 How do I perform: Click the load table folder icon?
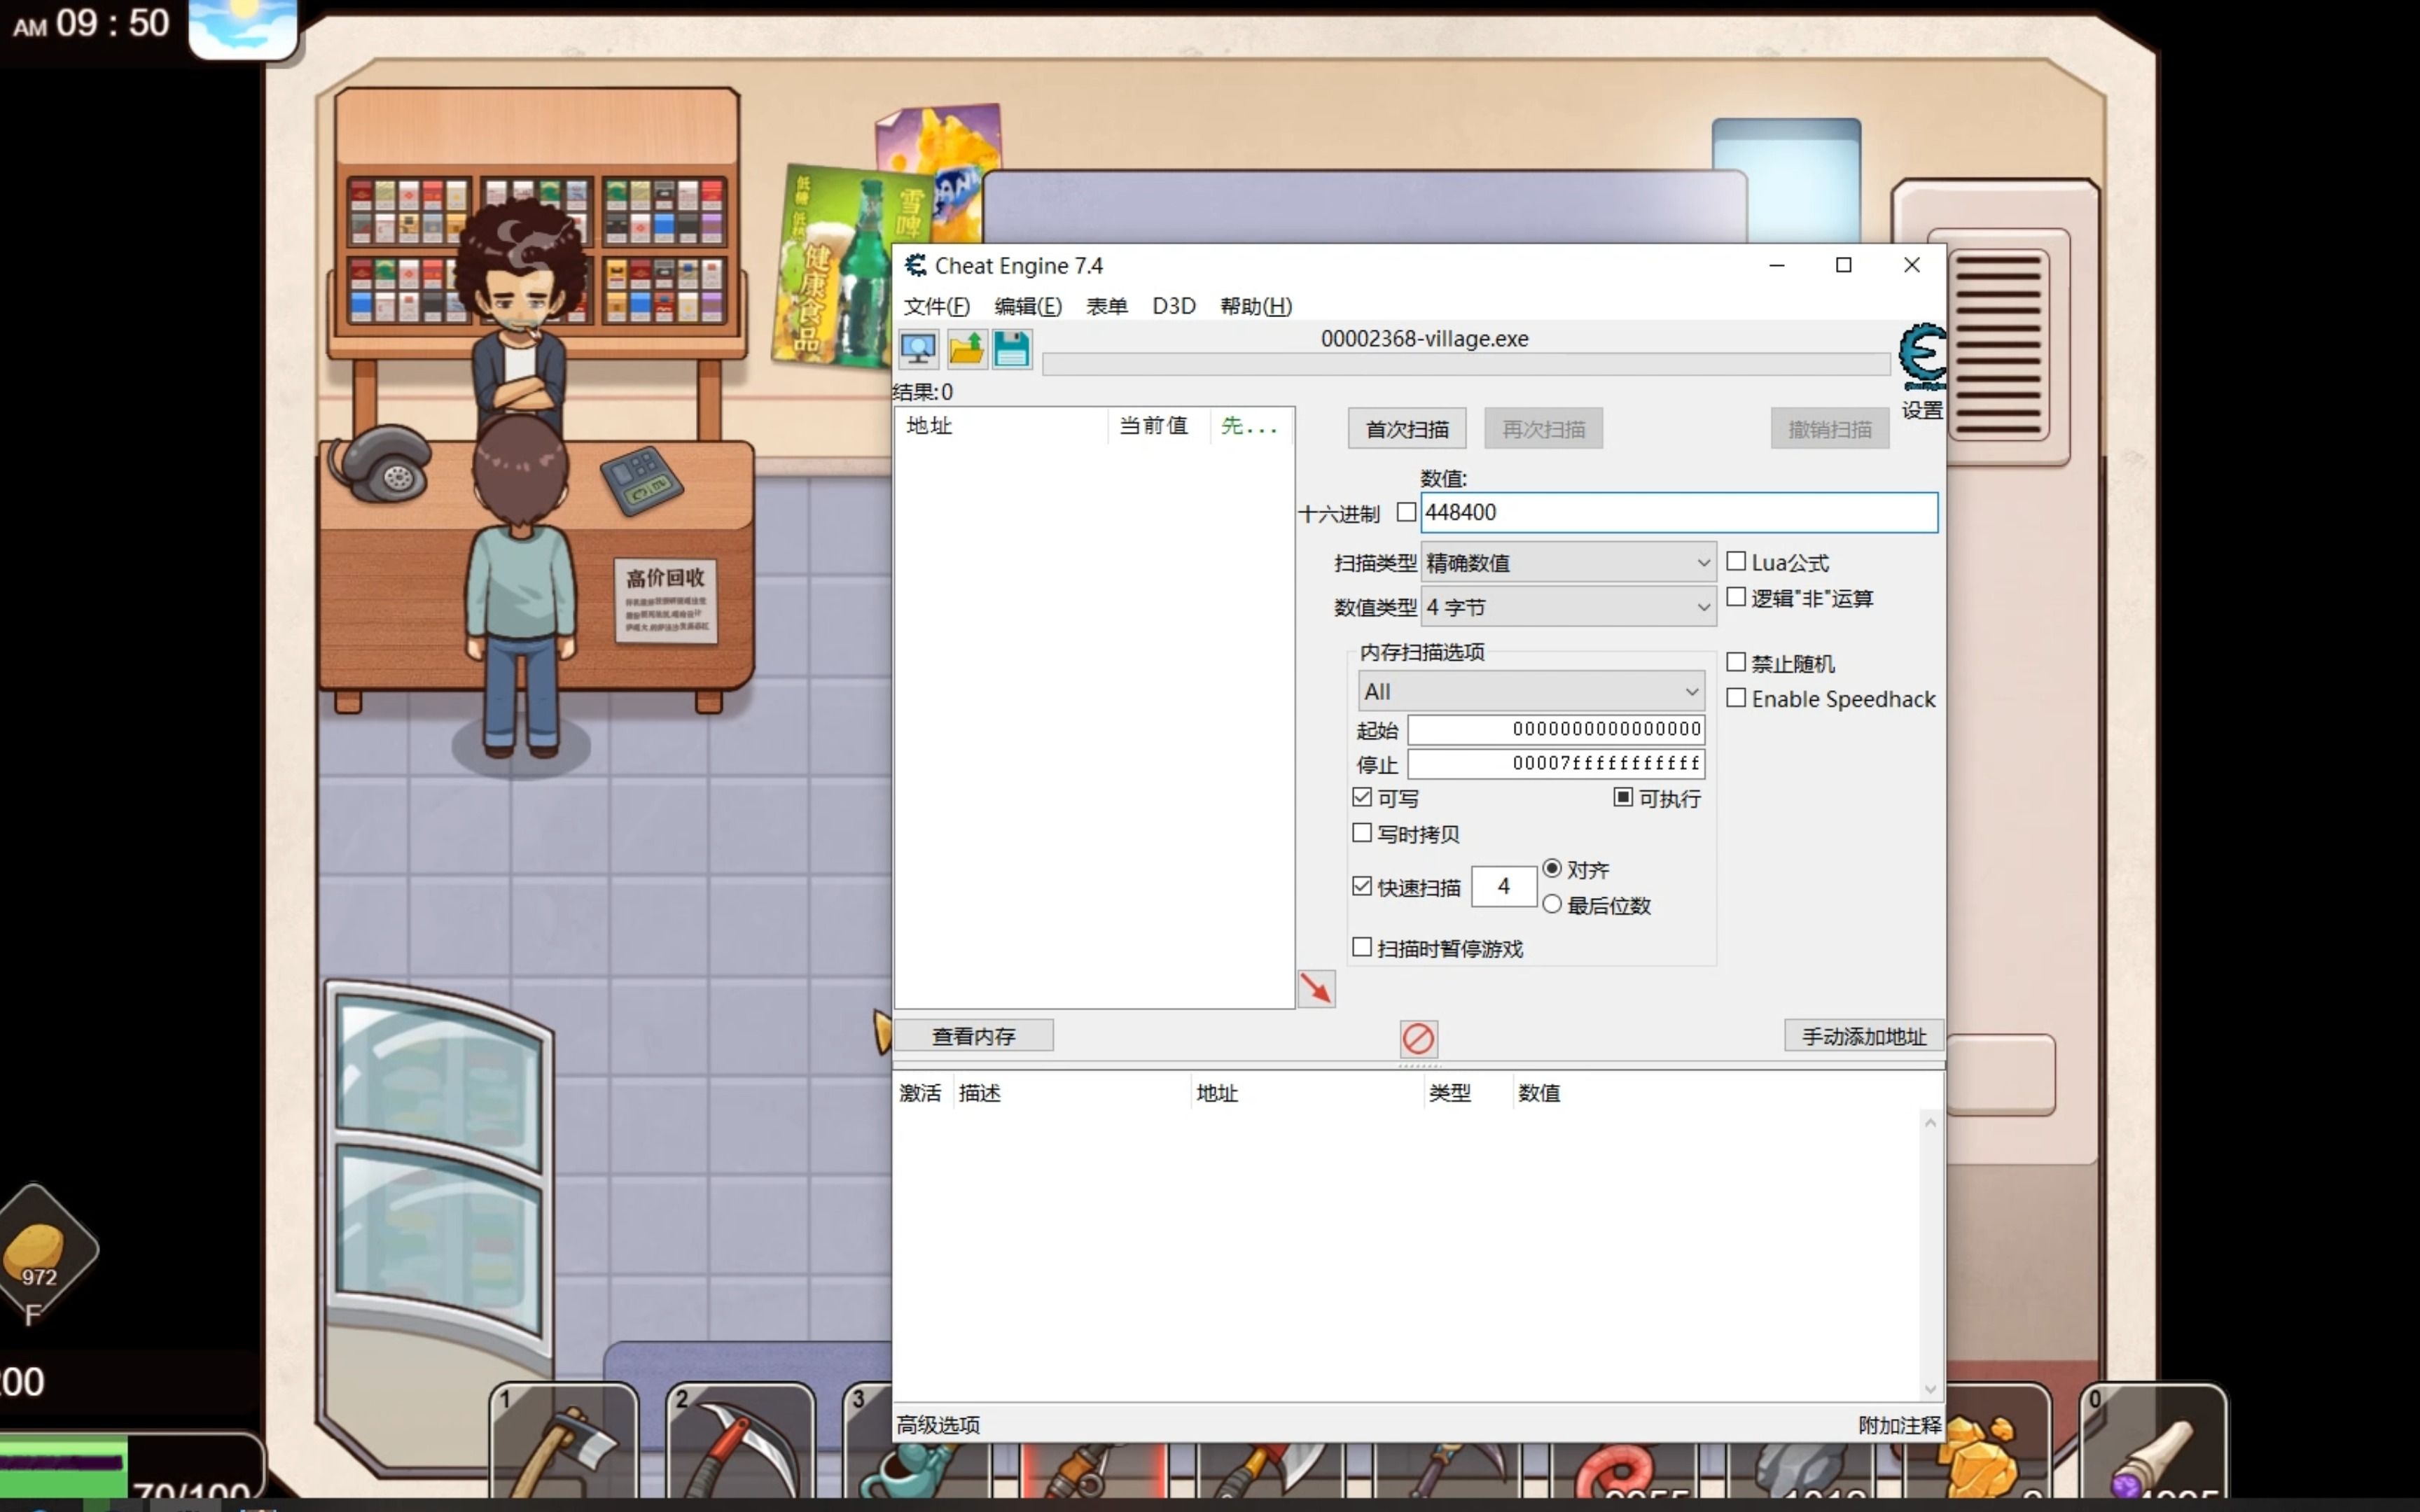[x=966, y=349]
